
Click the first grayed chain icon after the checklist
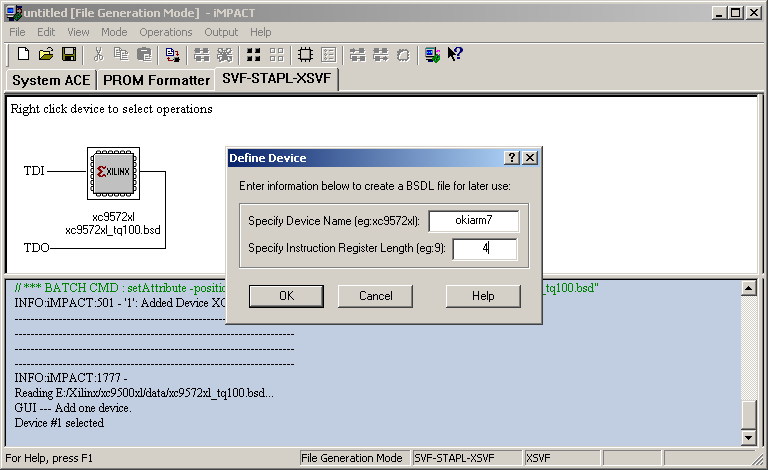point(358,54)
